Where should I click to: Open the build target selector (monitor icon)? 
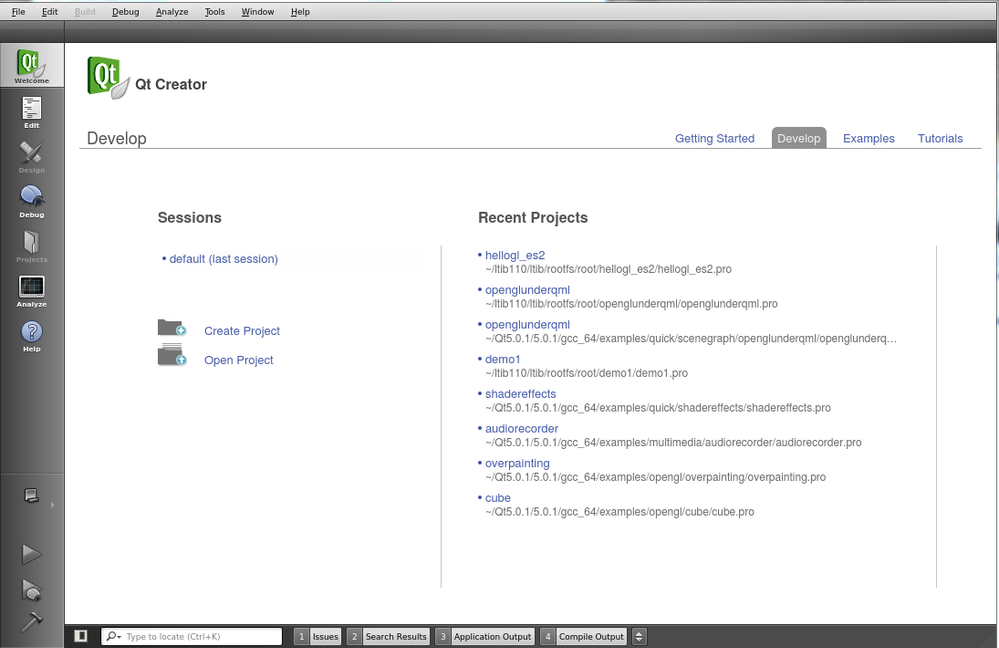31,495
